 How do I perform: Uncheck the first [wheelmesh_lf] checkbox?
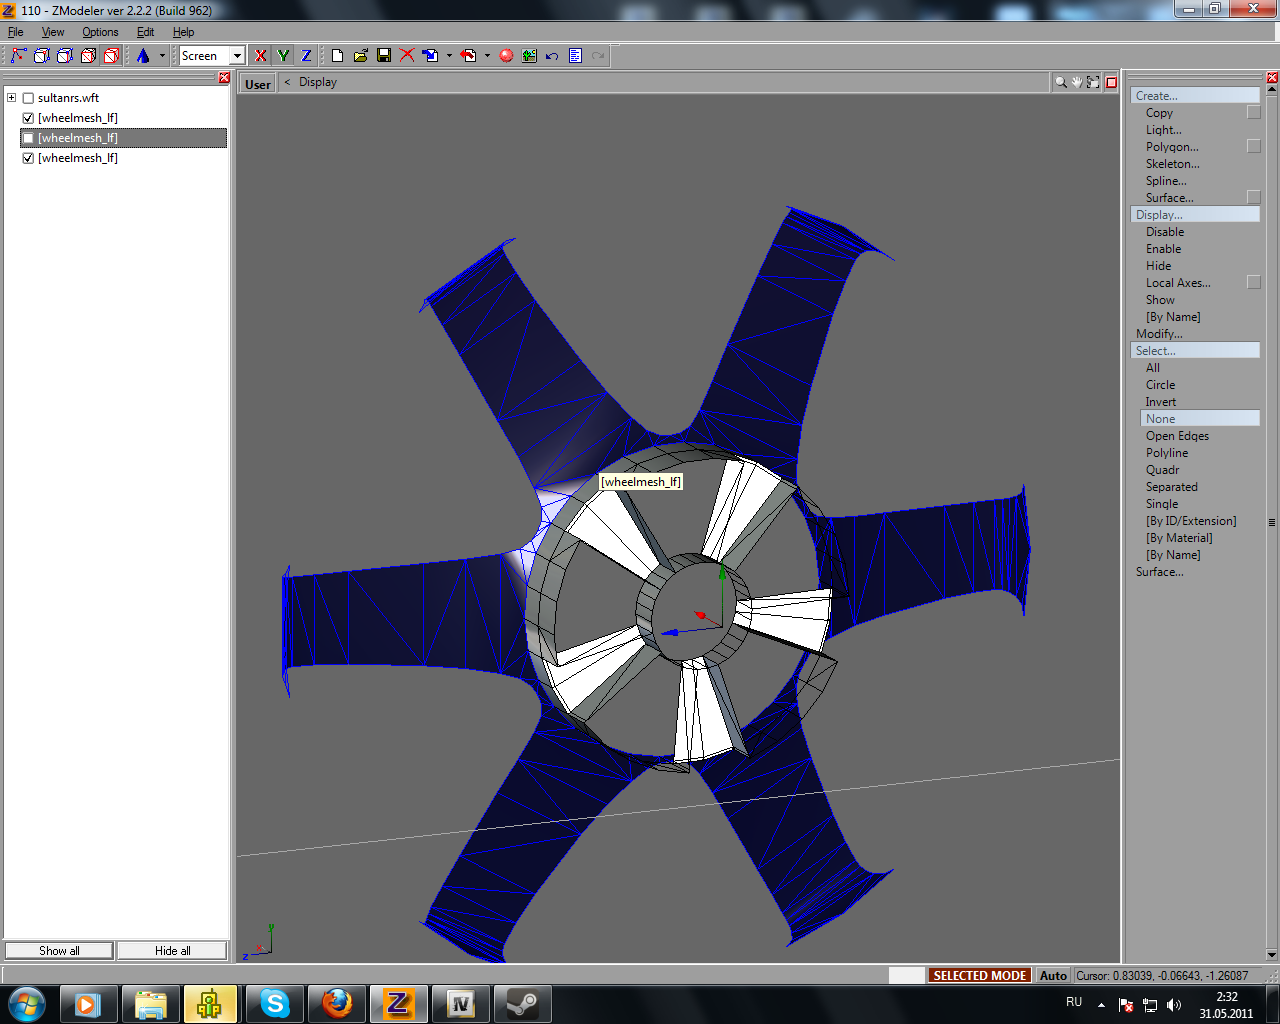(x=28, y=118)
